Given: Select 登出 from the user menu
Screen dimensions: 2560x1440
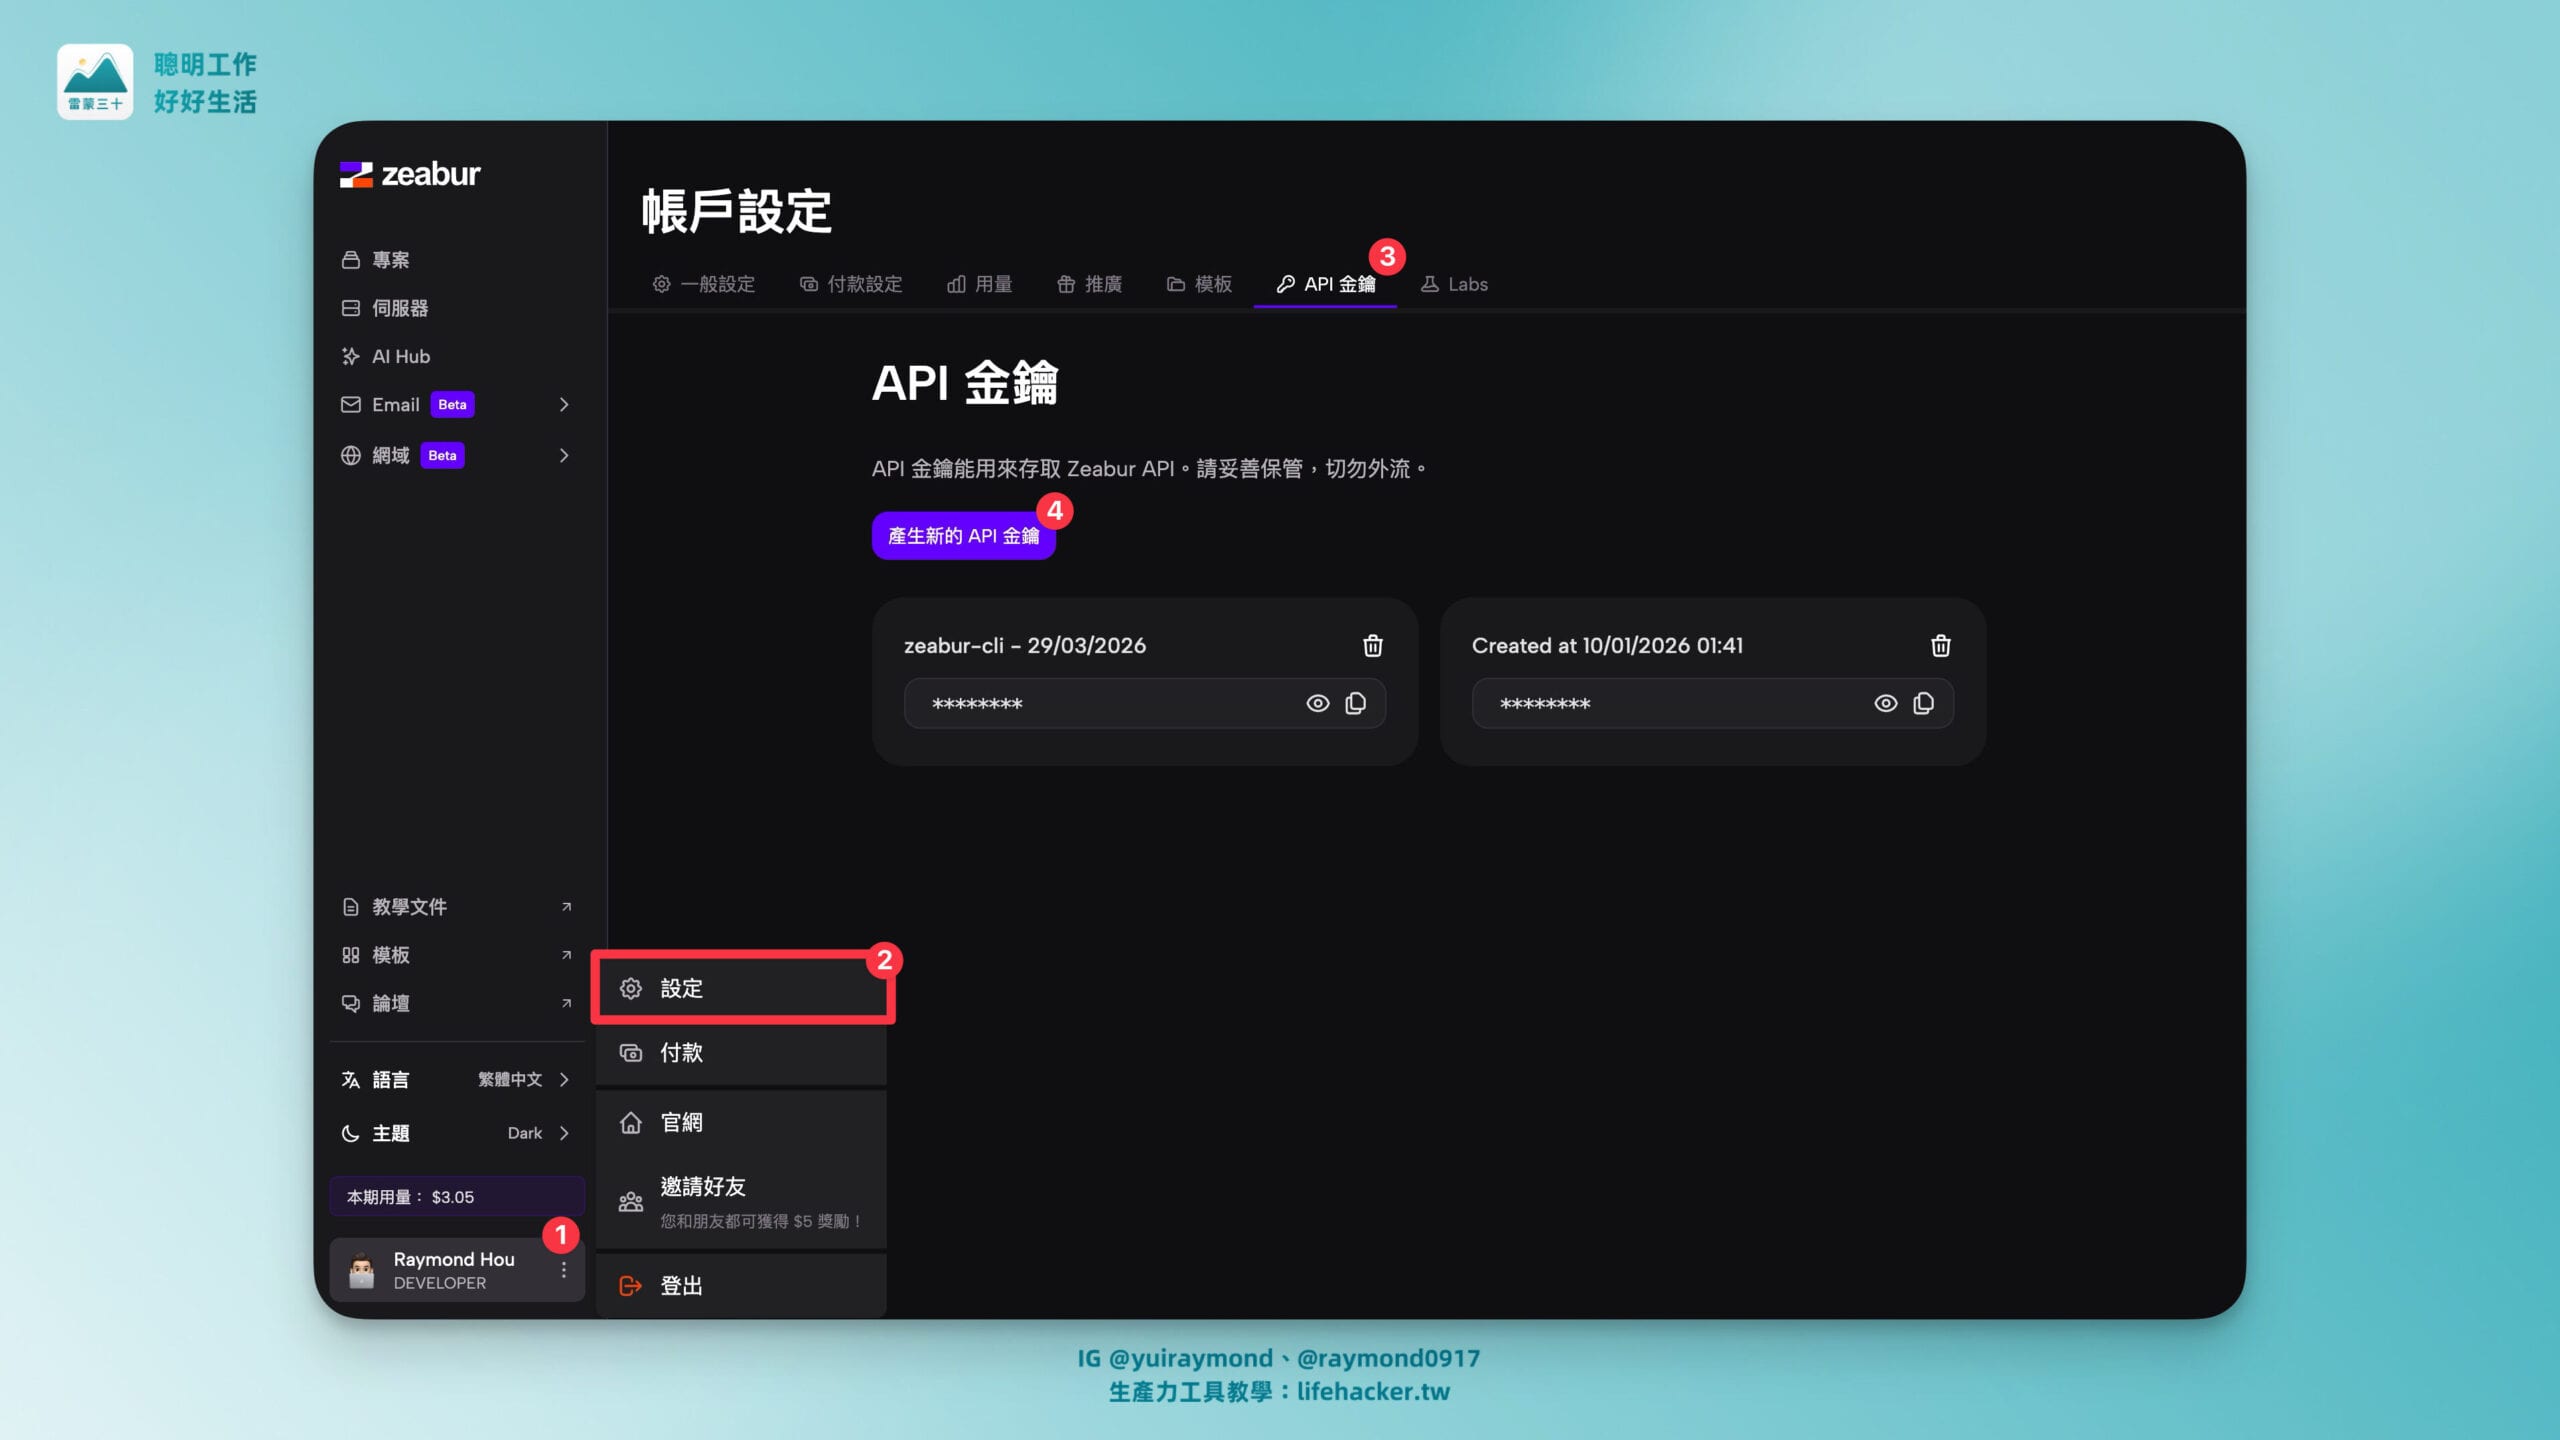Looking at the screenshot, I should [681, 1286].
